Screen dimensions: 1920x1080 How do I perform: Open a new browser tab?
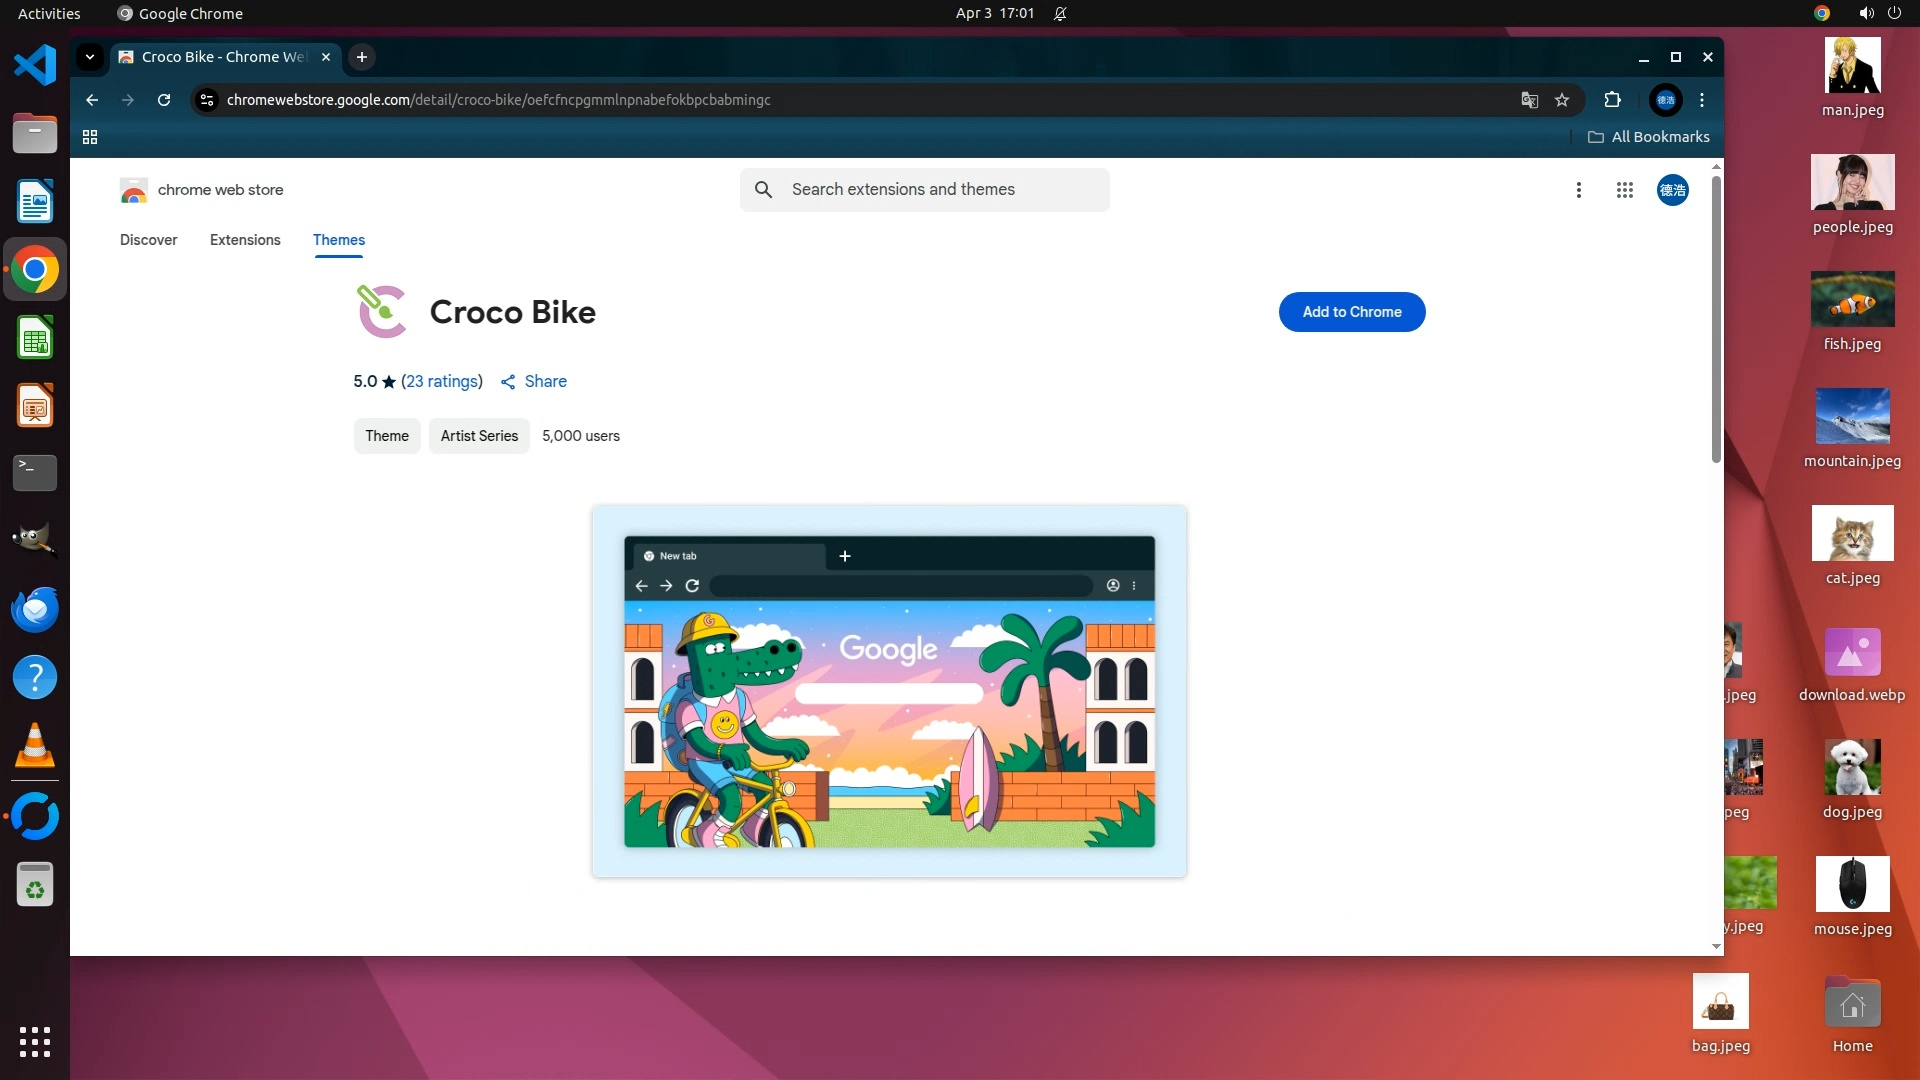(x=362, y=57)
